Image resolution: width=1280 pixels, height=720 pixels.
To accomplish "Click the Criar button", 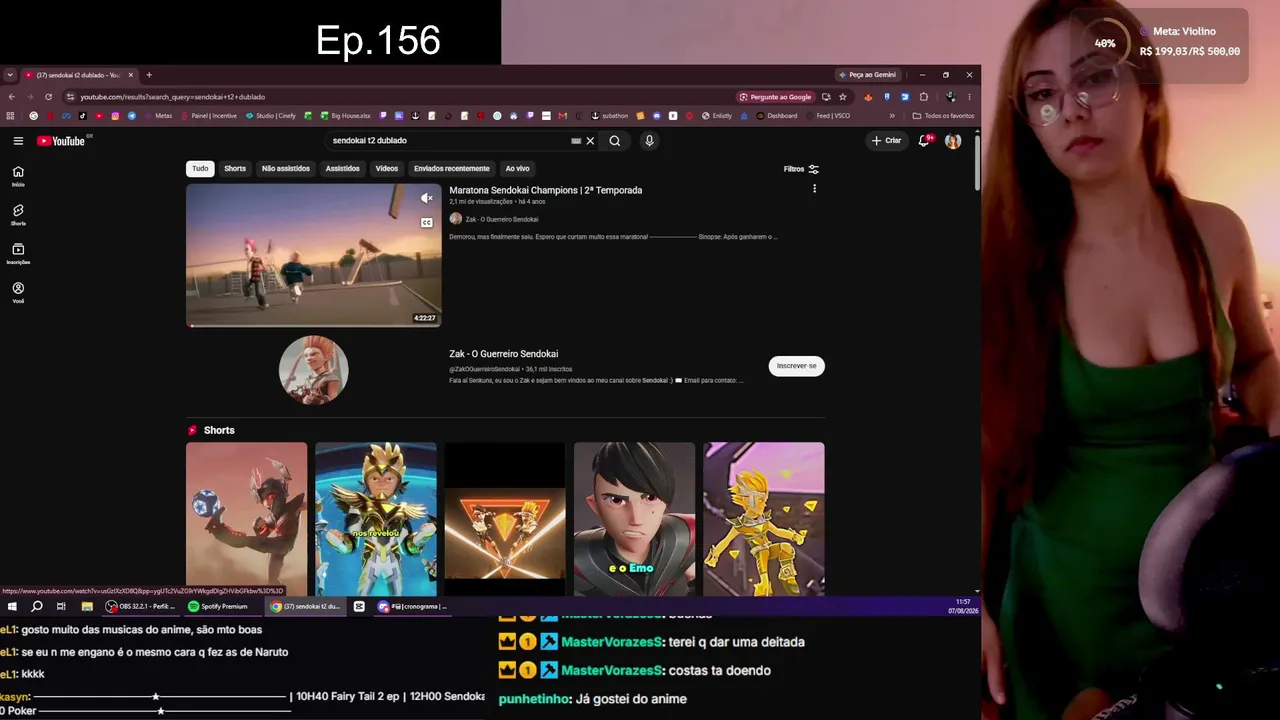I will tap(887, 141).
